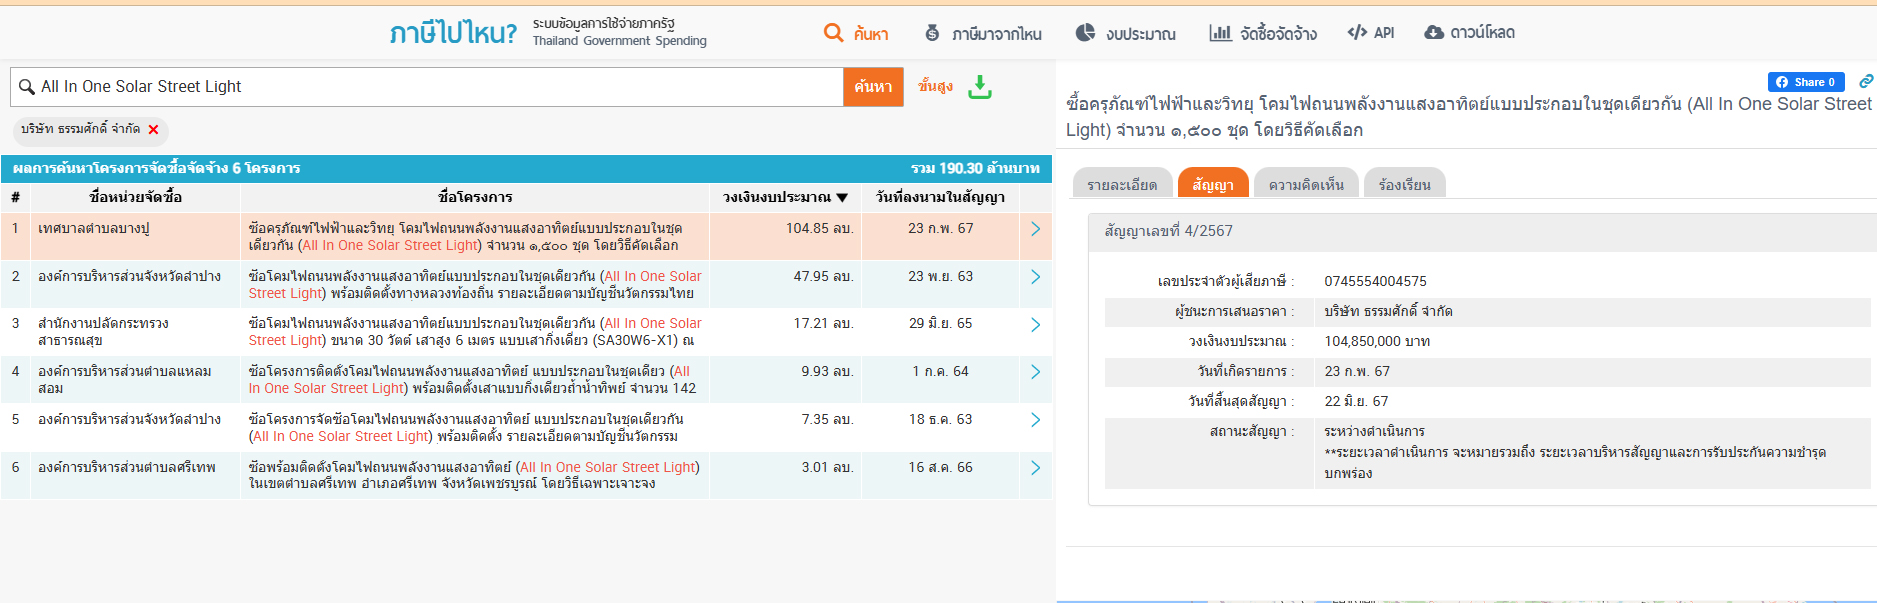Click the Facebook Share button
1877x603 pixels.
click(x=1805, y=82)
